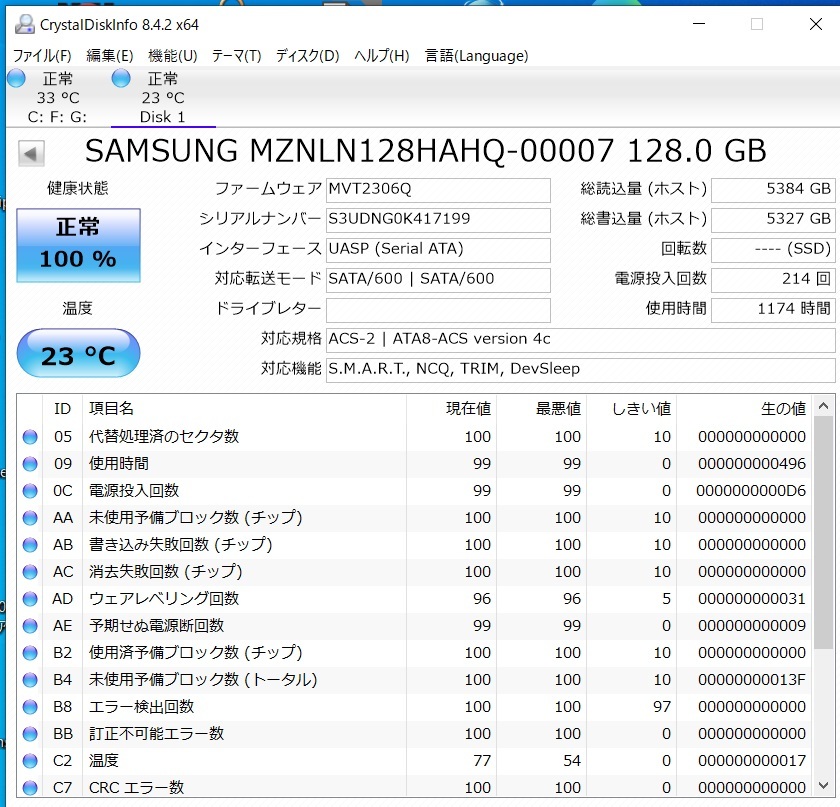
Task: Click the blue indicator next to ウェアレベリング回数
Action: pos(29,598)
